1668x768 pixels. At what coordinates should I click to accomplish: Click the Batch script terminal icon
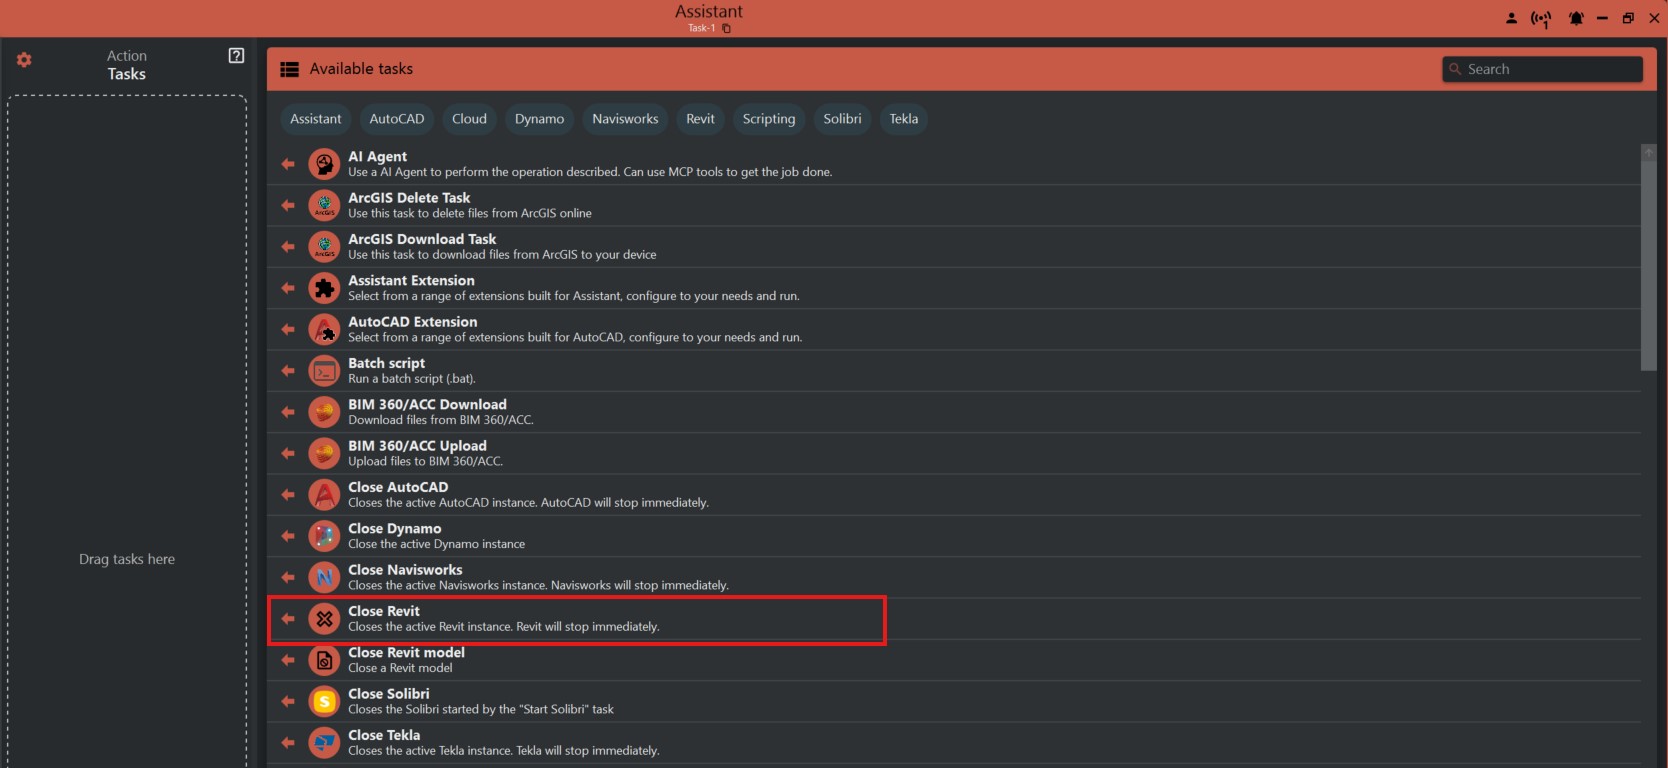tap(324, 371)
